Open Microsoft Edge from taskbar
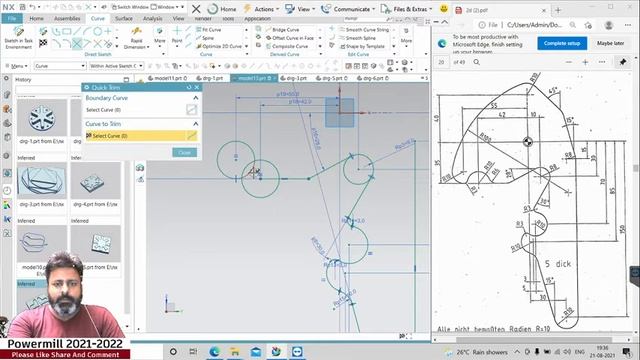 tap(214, 351)
